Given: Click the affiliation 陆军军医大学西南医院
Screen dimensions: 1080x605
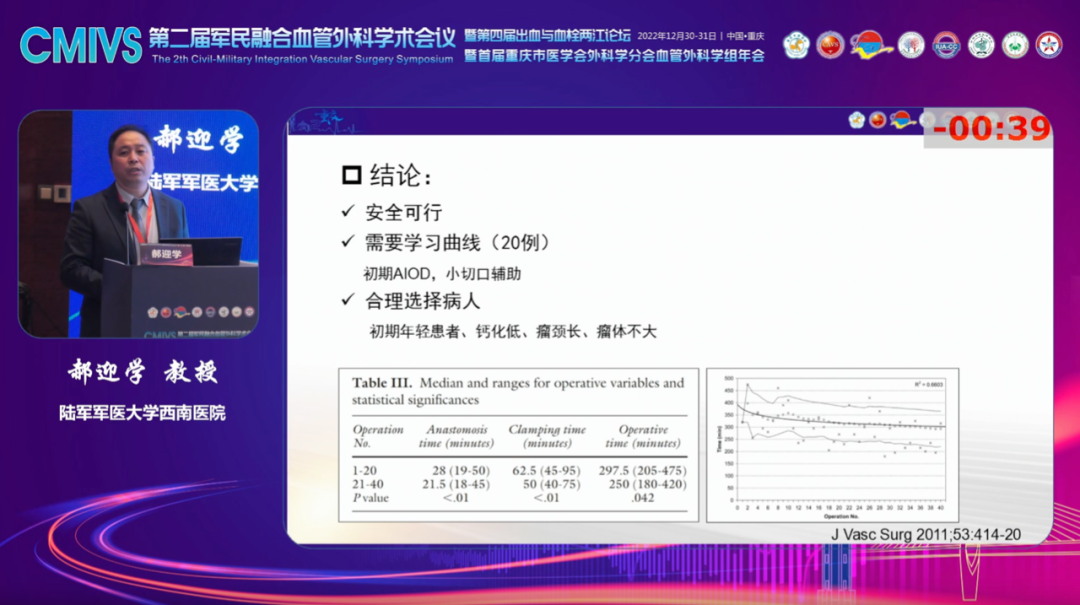Looking at the screenshot, I should pyautogui.click(x=142, y=413).
